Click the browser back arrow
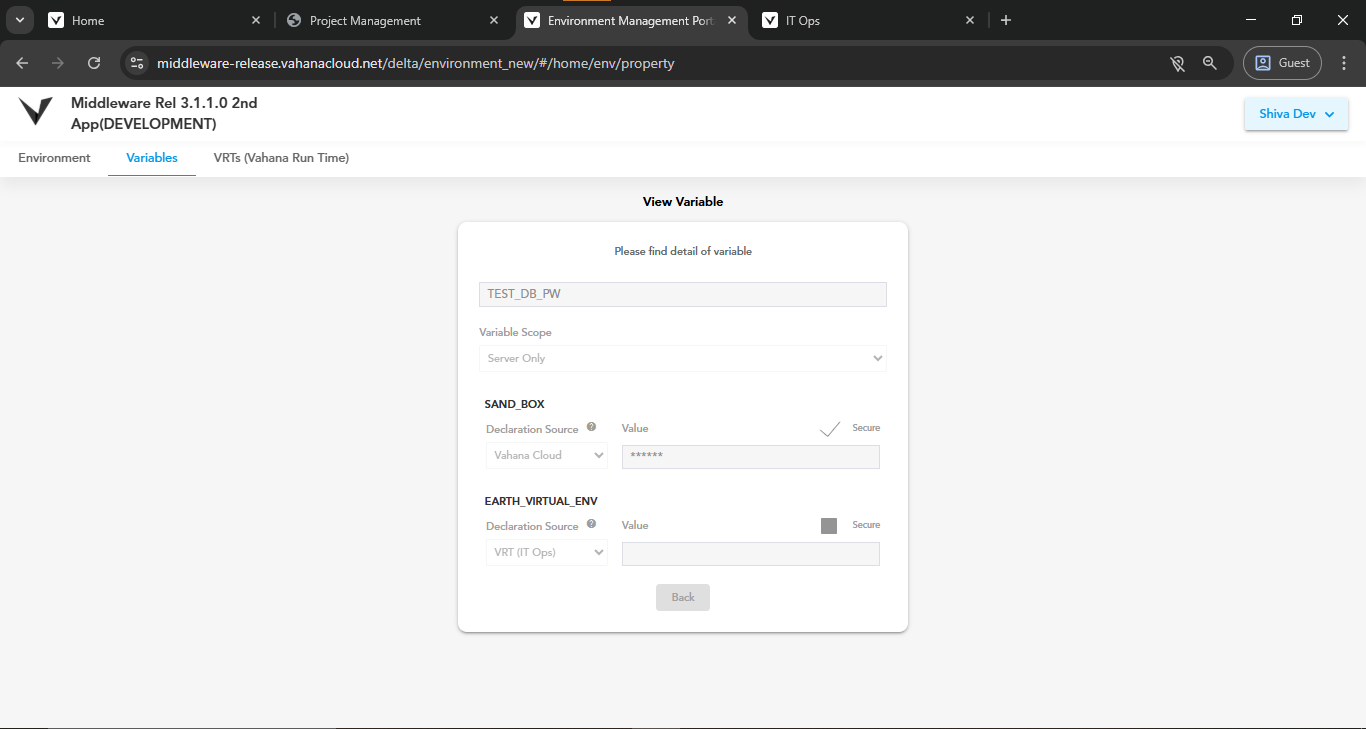 pyautogui.click(x=22, y=63)
